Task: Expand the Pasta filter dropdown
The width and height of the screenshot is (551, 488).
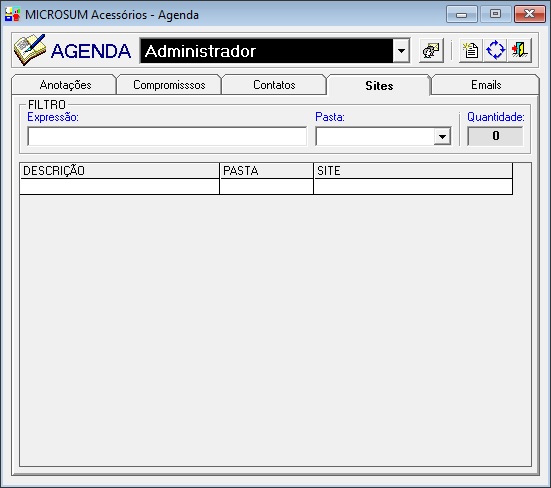Action: pos(442,136)
